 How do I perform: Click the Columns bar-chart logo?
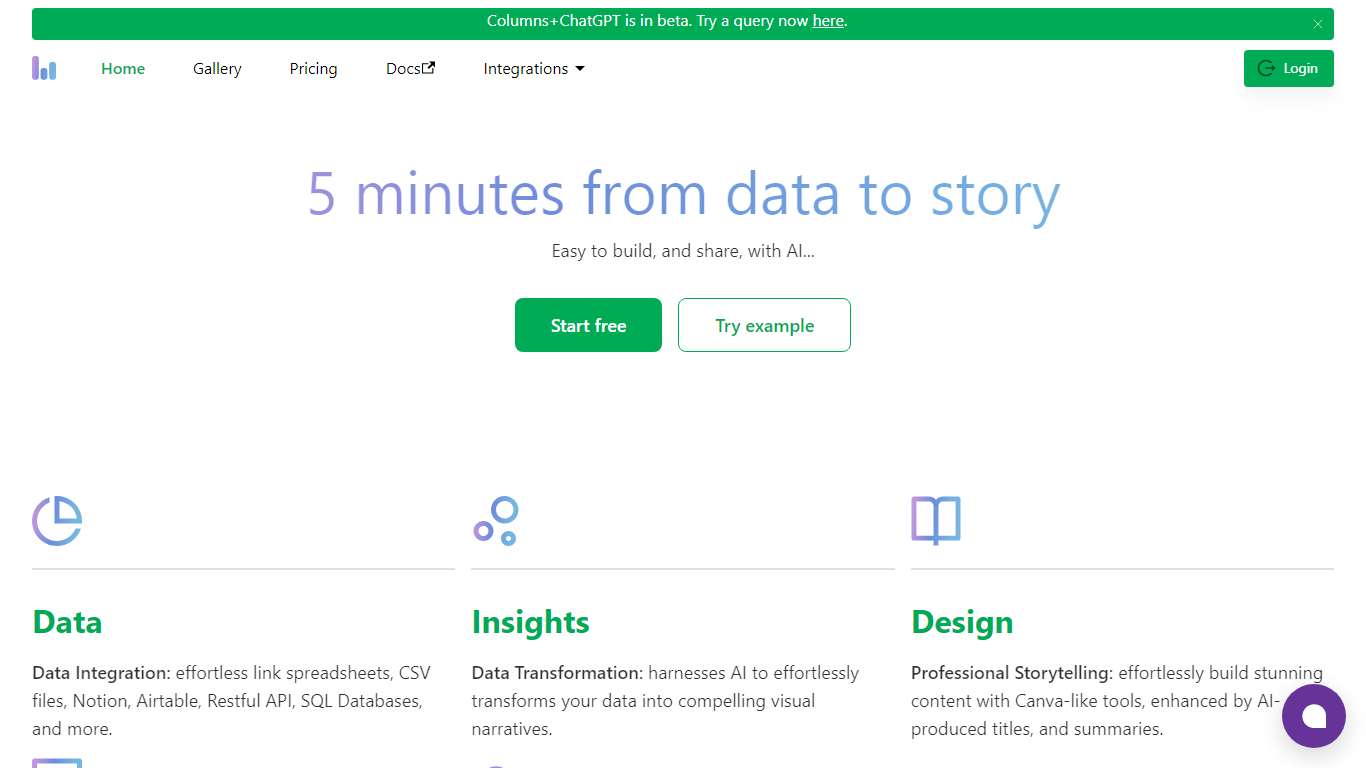pos(44,68)
